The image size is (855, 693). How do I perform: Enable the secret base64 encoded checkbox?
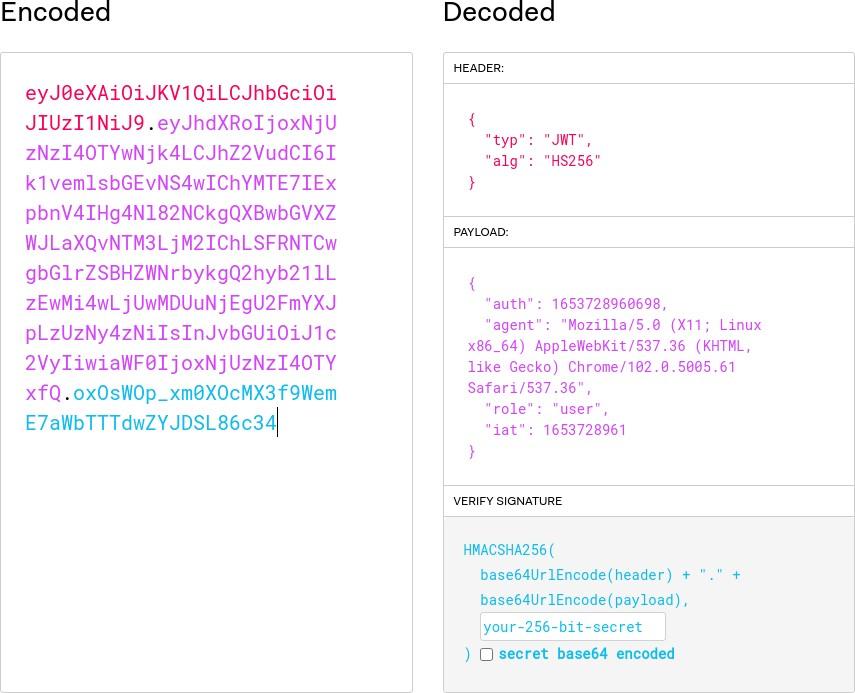(x=486, y=654)
